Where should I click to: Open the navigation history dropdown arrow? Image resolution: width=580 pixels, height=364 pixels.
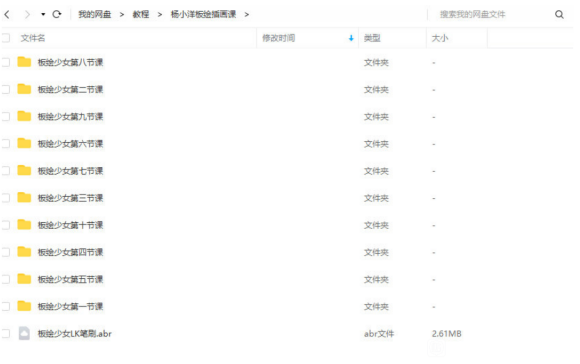43,14
